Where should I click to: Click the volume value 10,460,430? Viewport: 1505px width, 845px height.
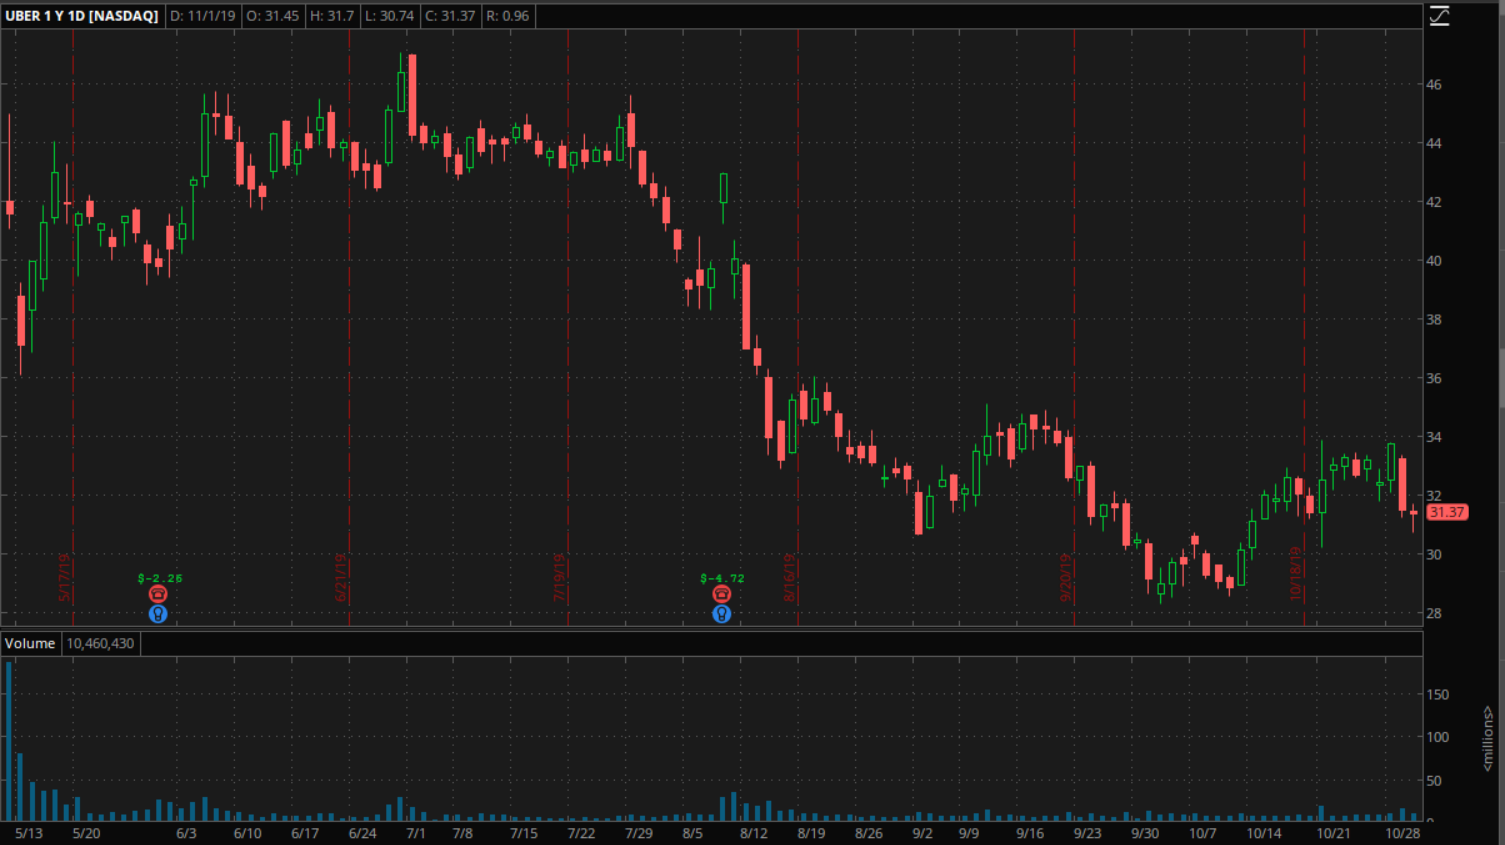coord(100,643)
